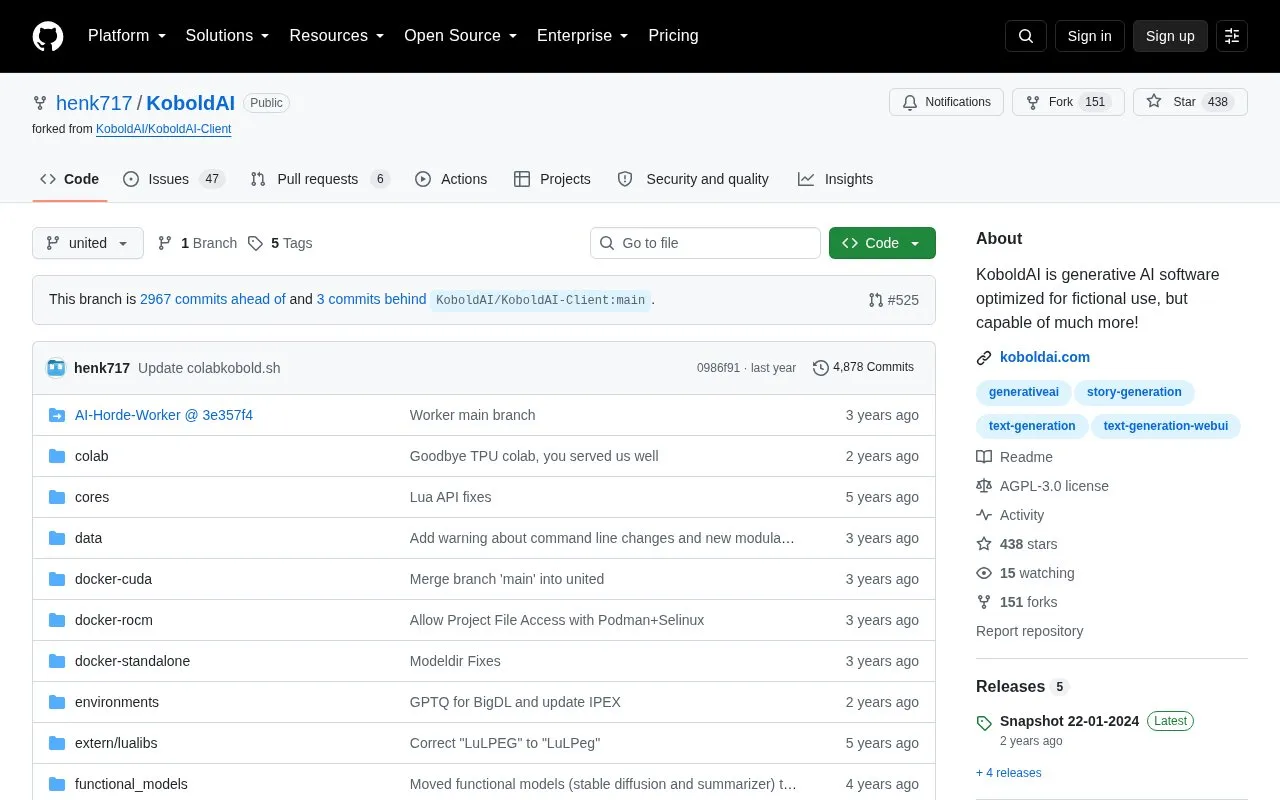Screen dimensions: 1280x800
Task: Expand the Enterprise menu
Action: (582, 36)
